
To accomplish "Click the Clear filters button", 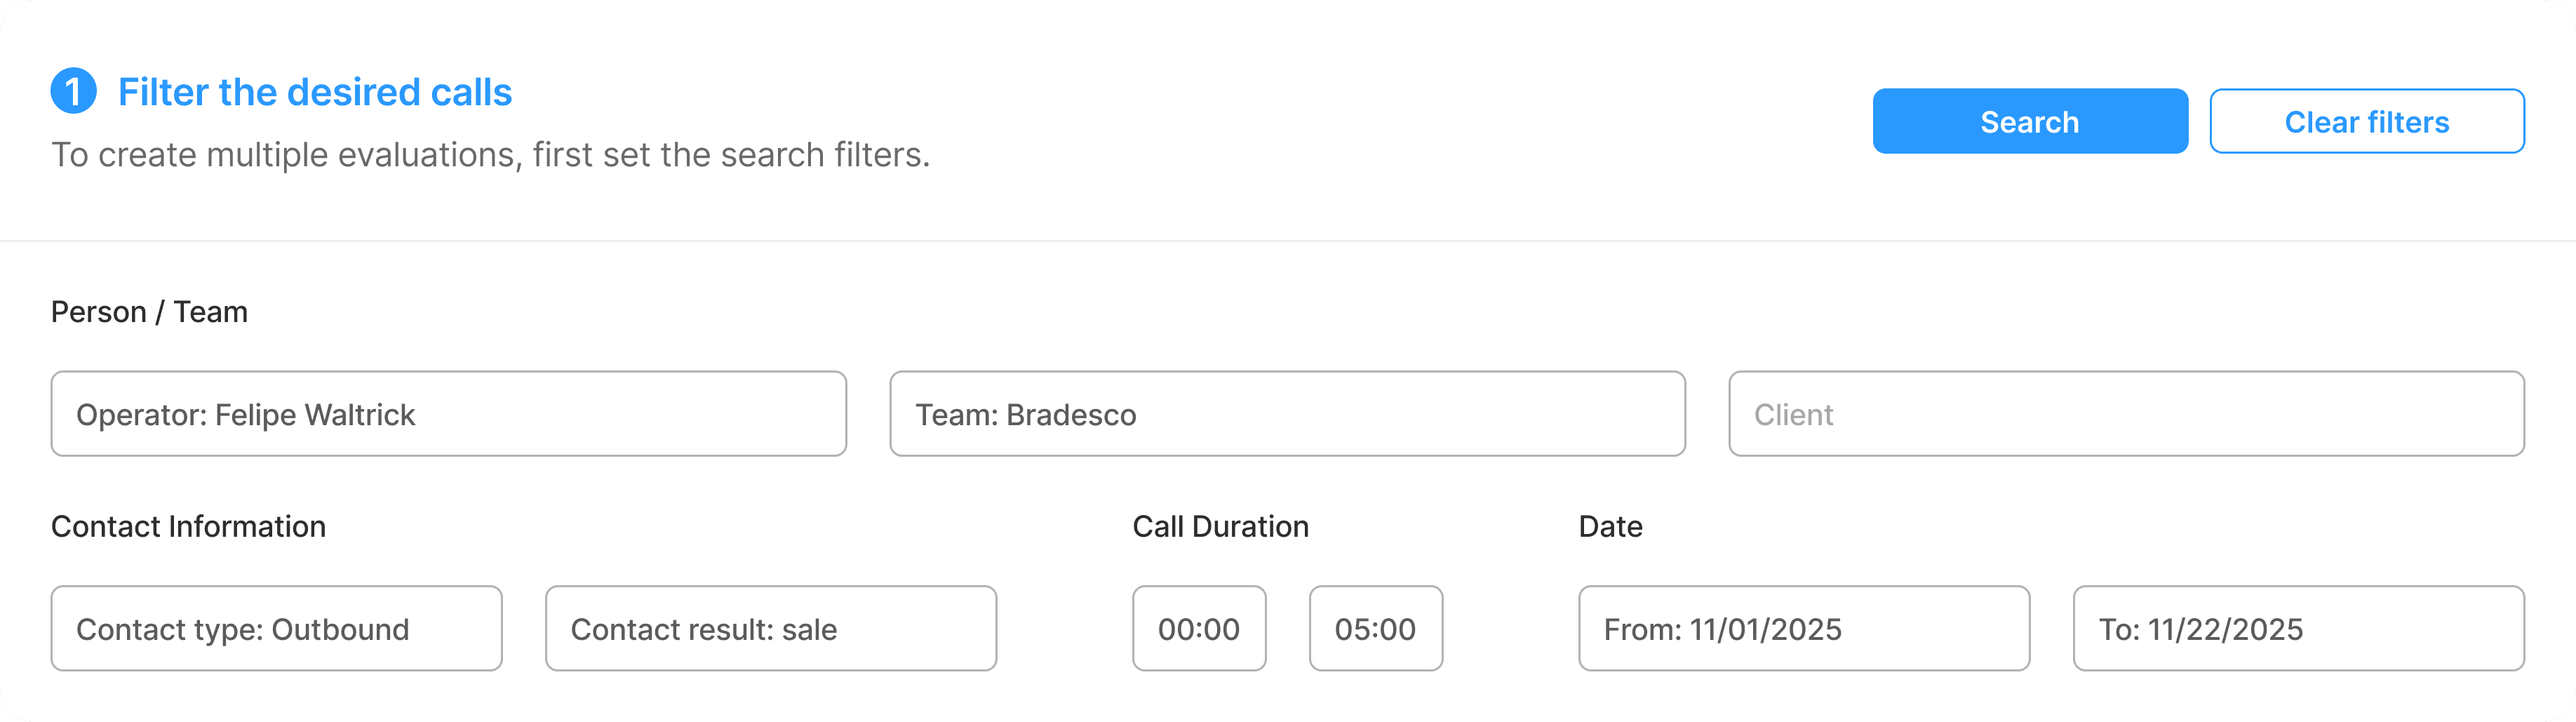I will (2367, 121).
